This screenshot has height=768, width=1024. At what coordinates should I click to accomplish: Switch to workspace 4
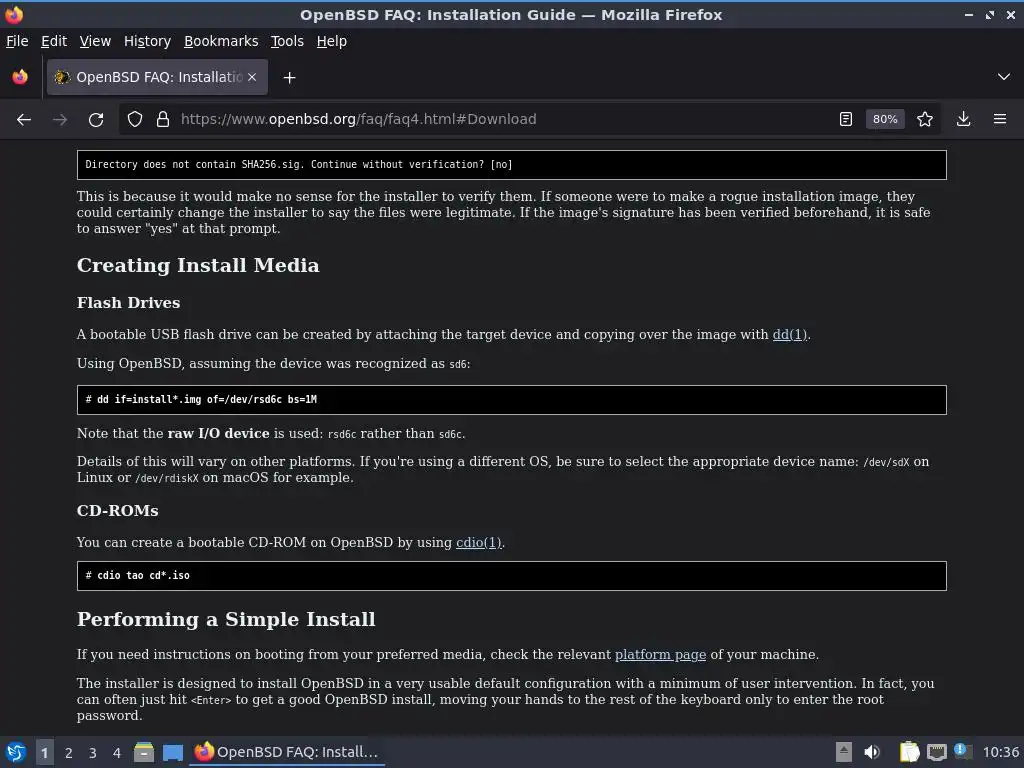(117, 753)
